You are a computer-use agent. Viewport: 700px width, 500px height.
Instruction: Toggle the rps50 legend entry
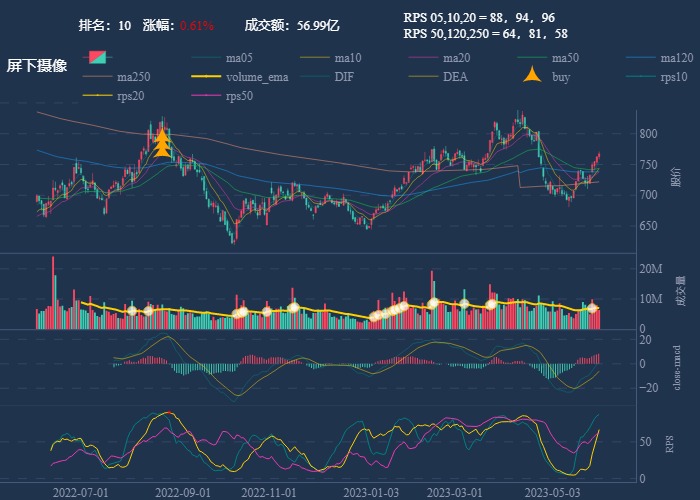point(239,96)
